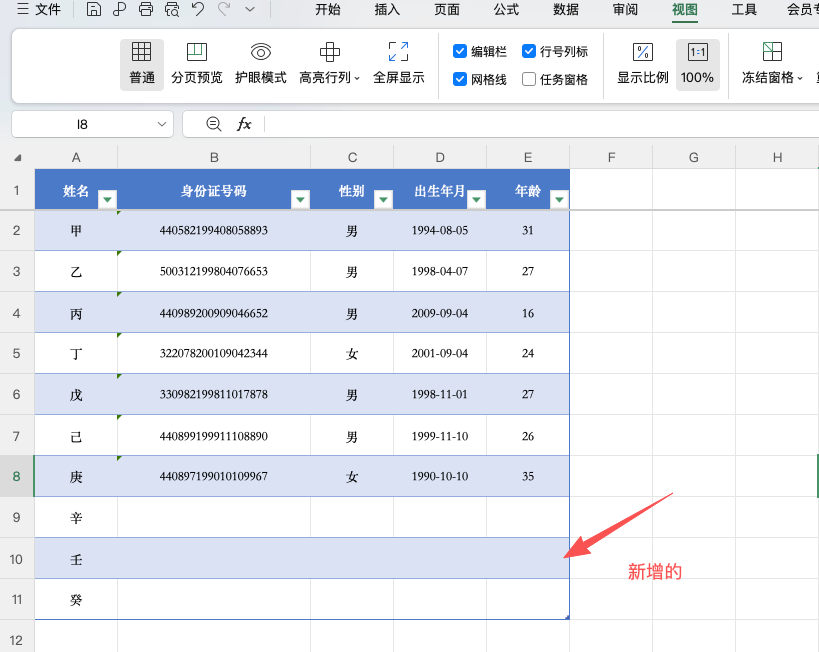
Task: Open the 冻结窗格 dropdown arrow
Action: (x=800, y=78)
